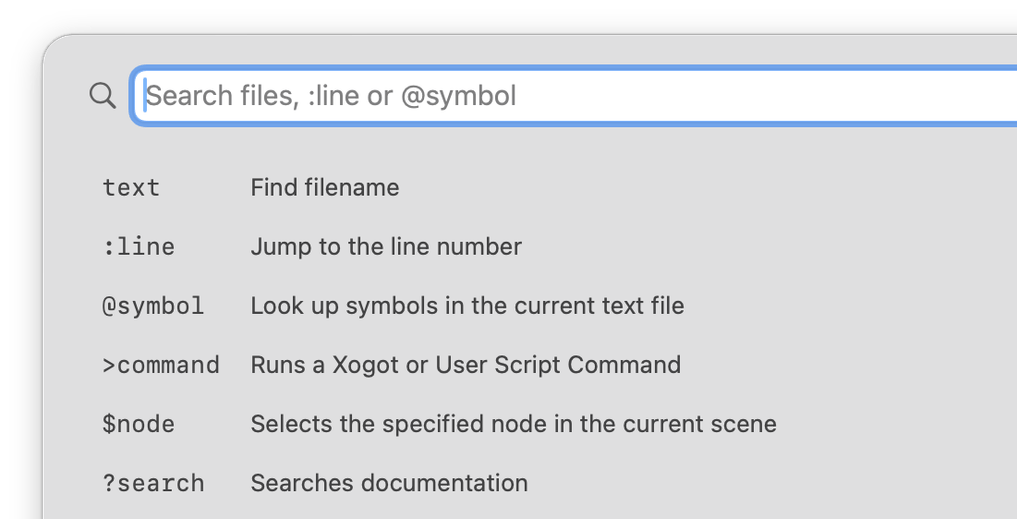Focus the Search files input field
Viewport: 1017px width, 519px height.
pyautogui.click(x=574, y=95)
